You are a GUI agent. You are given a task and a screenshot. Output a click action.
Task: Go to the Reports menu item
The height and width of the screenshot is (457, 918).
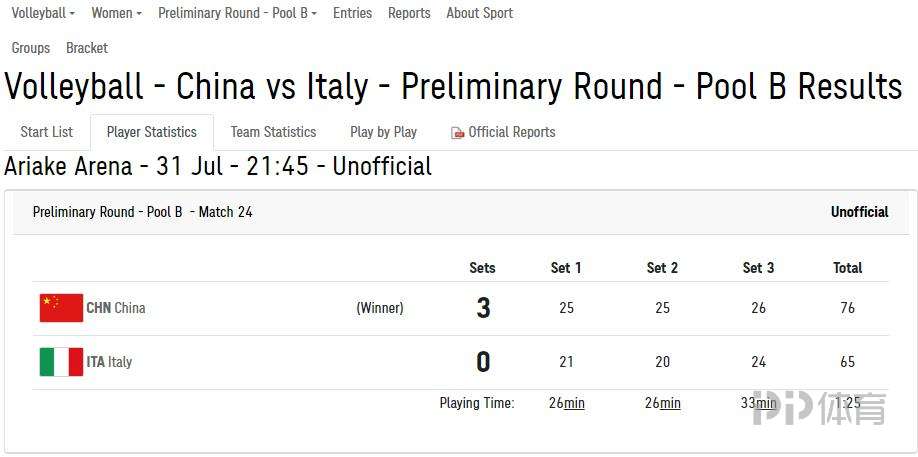[409, 13]
